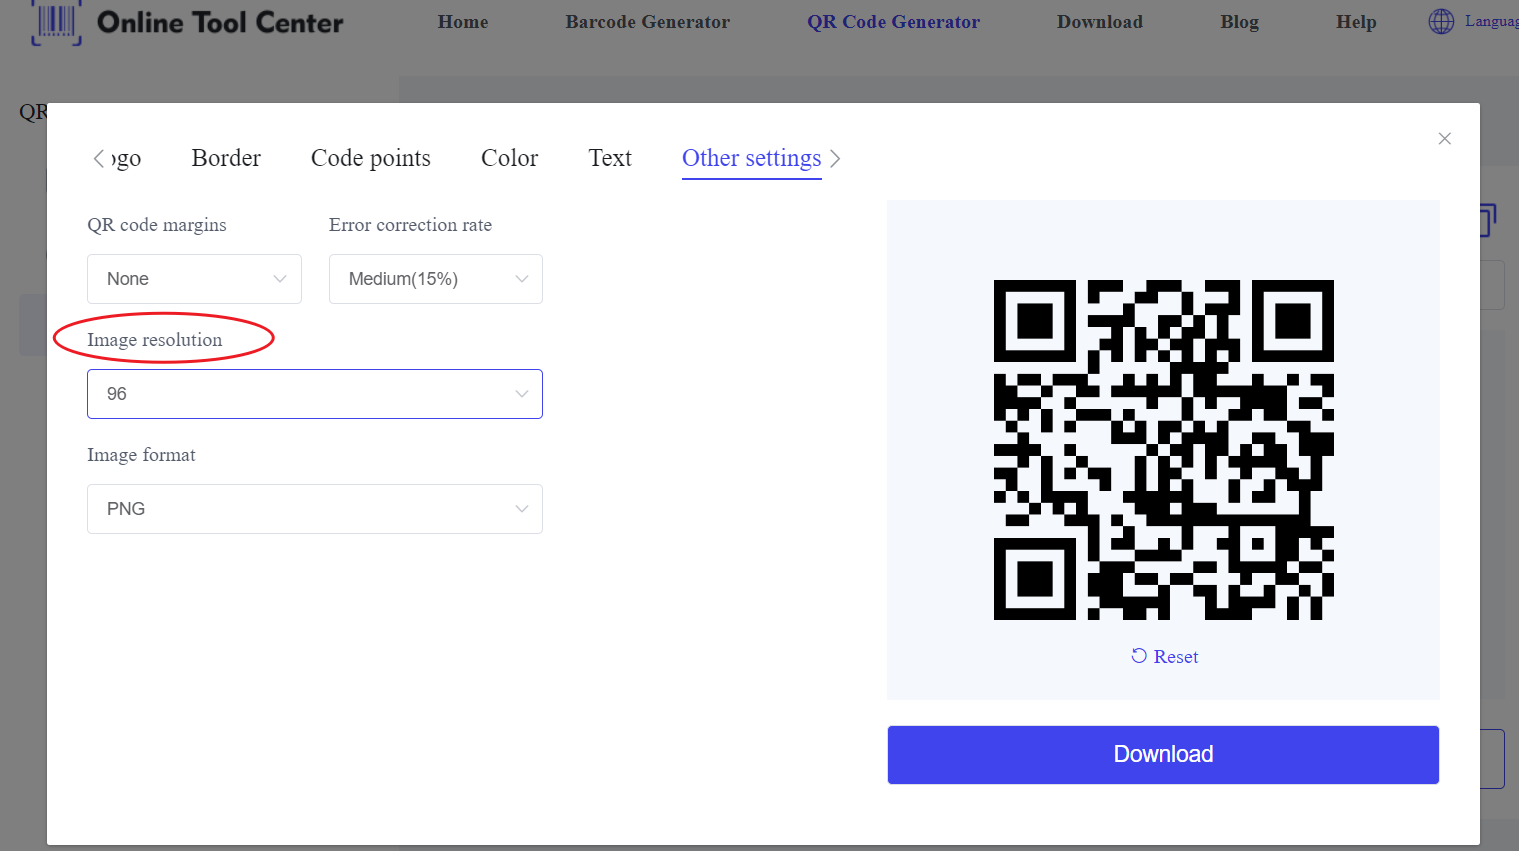1519x851 pixels.
Task: Click the Image resolution label
Action: coord(155,340)
